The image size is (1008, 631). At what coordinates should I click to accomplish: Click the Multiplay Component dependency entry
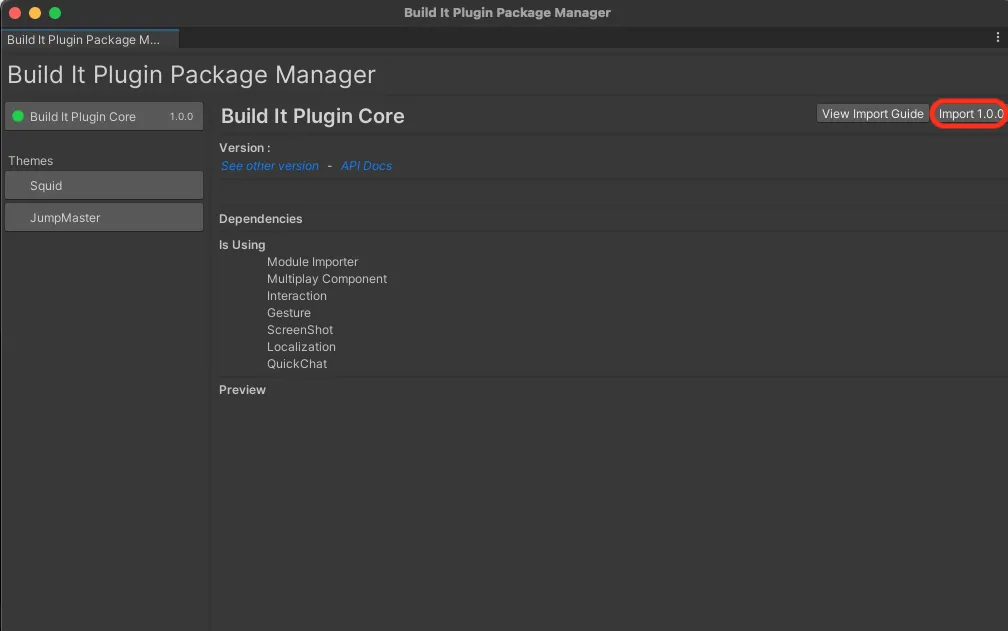coord(327,279)
